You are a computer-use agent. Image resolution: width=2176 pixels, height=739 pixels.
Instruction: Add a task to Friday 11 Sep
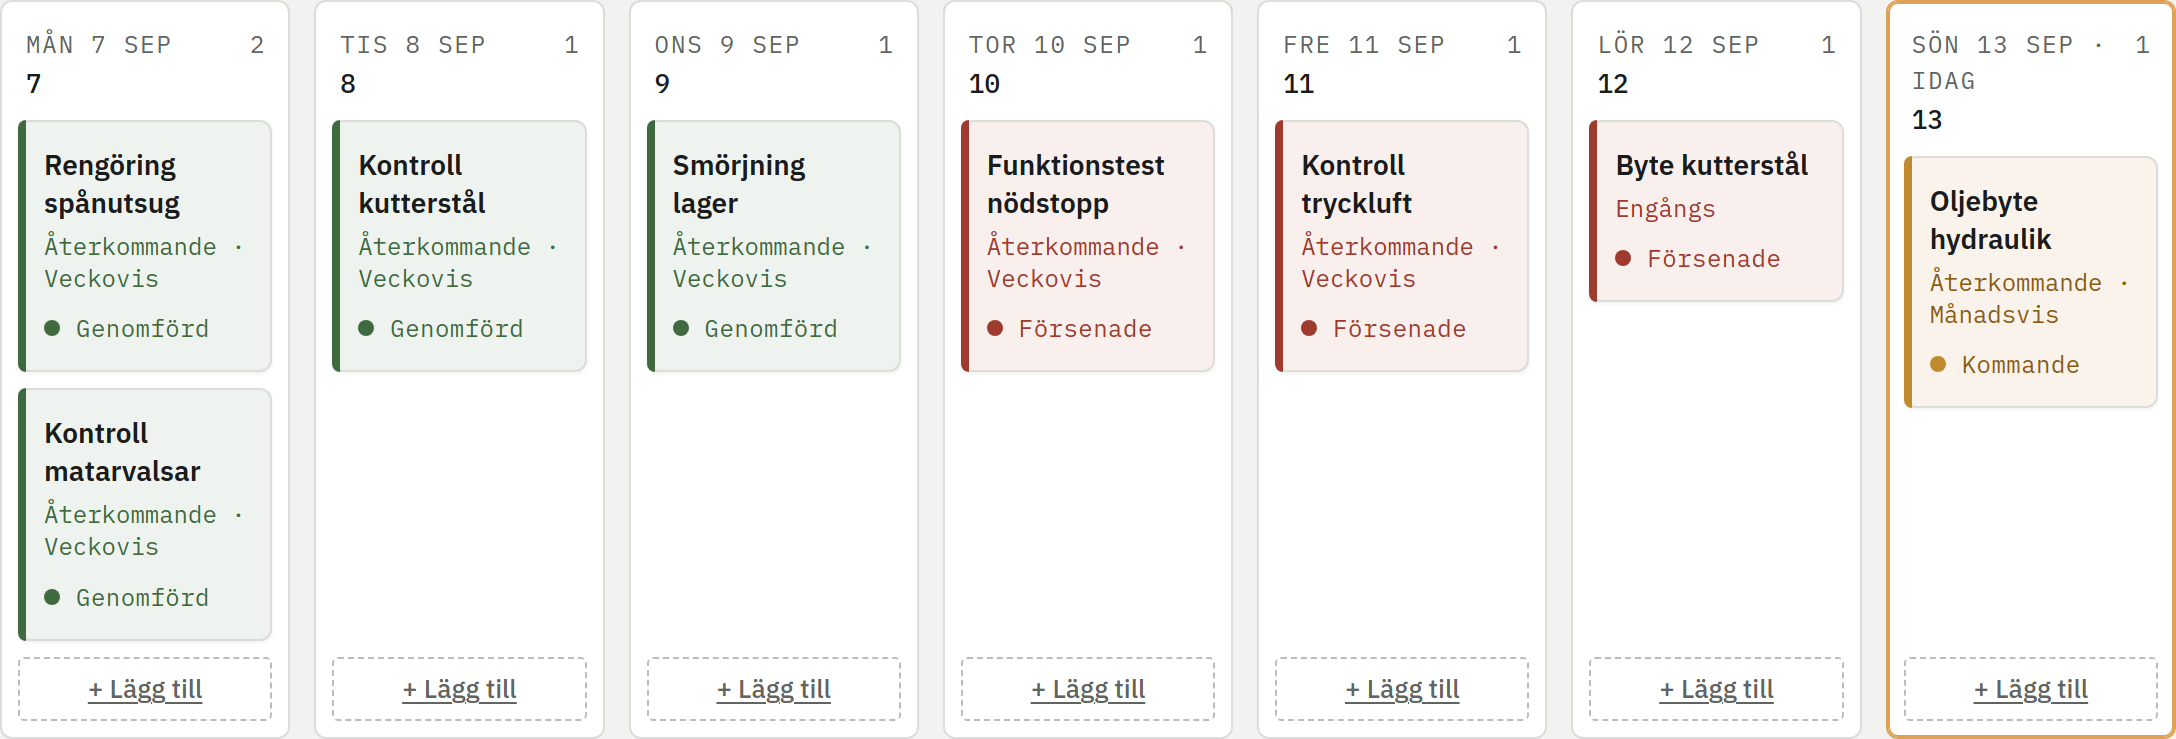[x=1402, y=689]
